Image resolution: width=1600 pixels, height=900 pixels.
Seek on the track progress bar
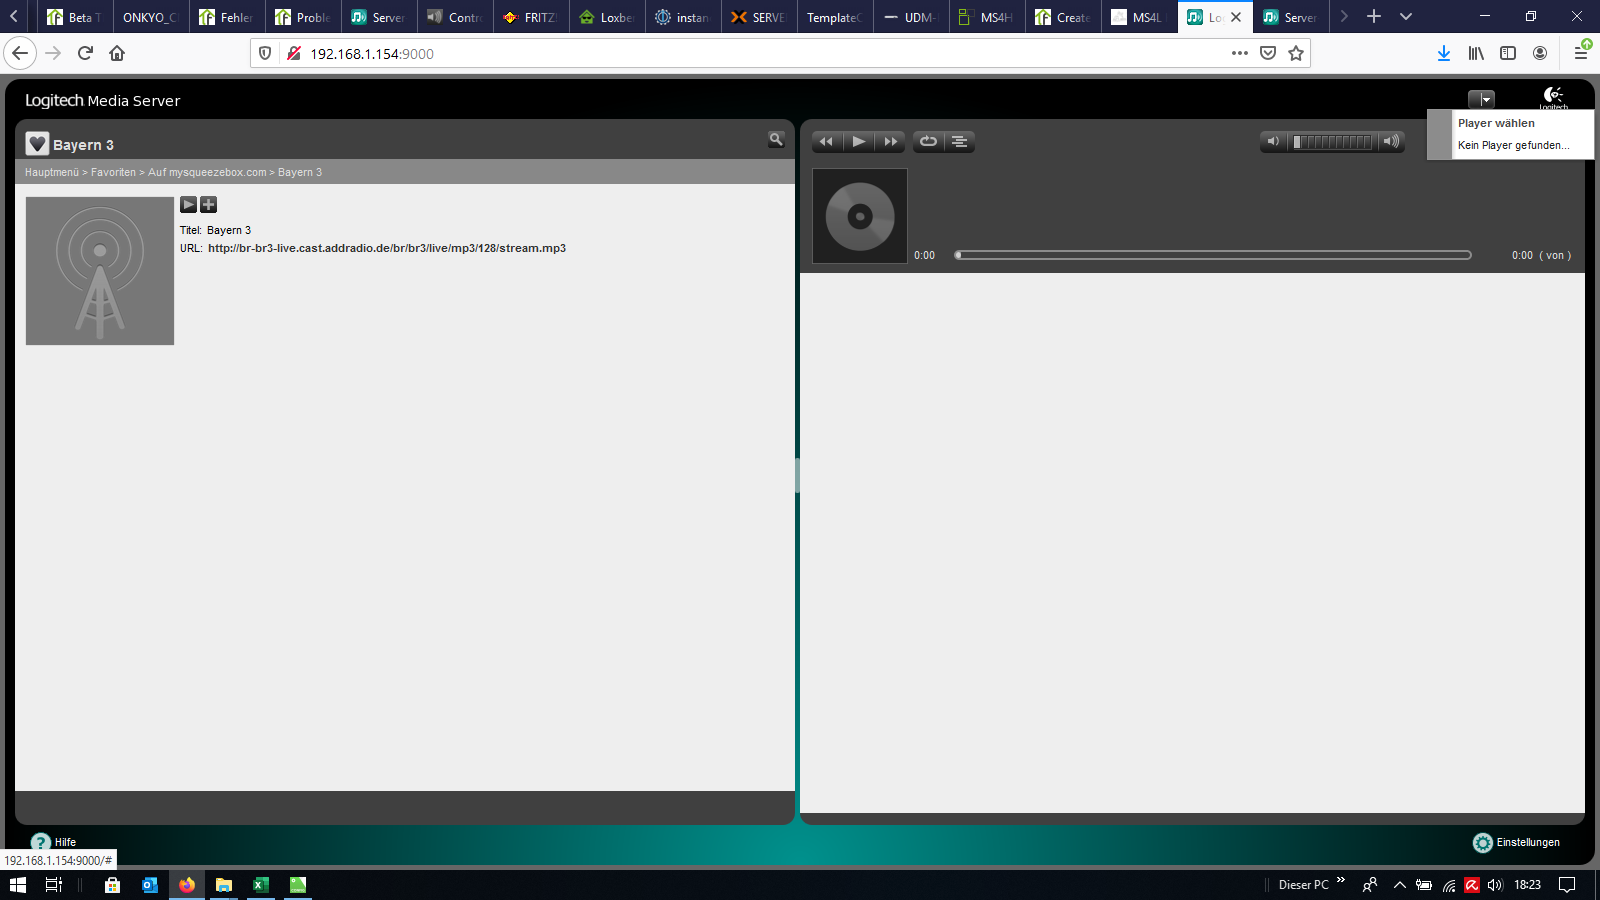pyautogui.click(x=1213, y=255)
